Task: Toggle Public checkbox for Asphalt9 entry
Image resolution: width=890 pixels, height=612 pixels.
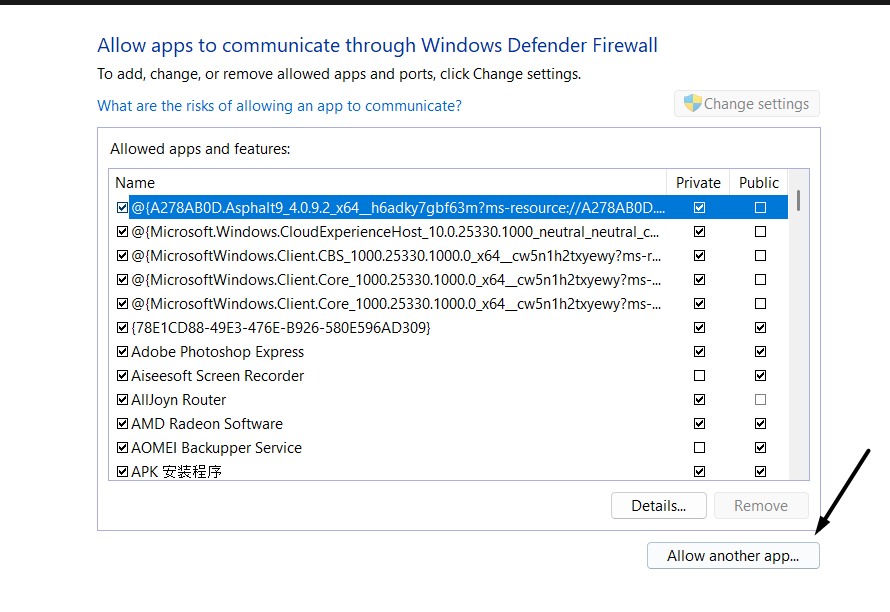Action: [761, 208]
